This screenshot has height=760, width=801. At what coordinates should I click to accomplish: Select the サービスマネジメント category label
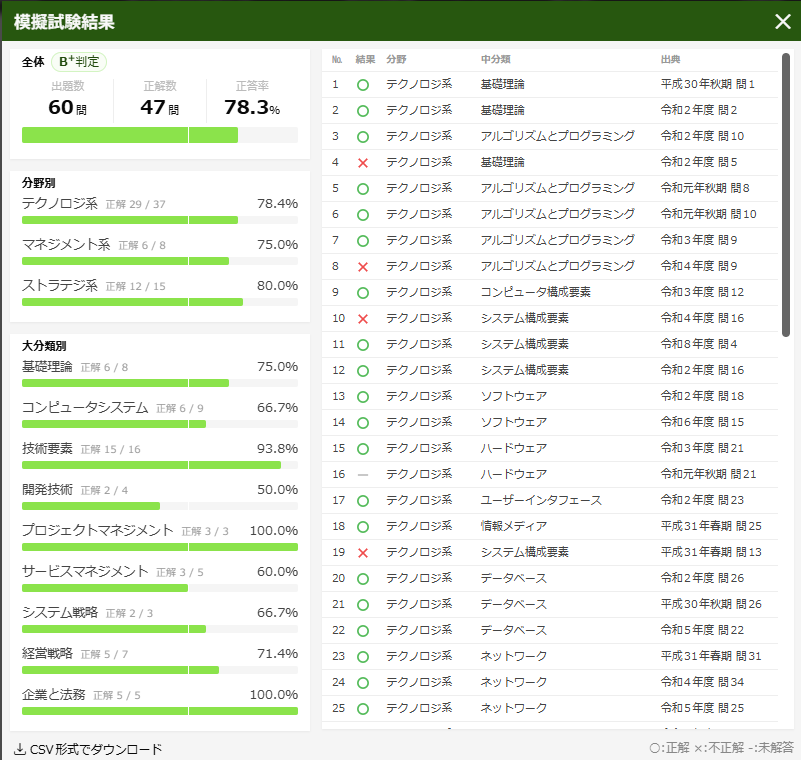(85, 571)
